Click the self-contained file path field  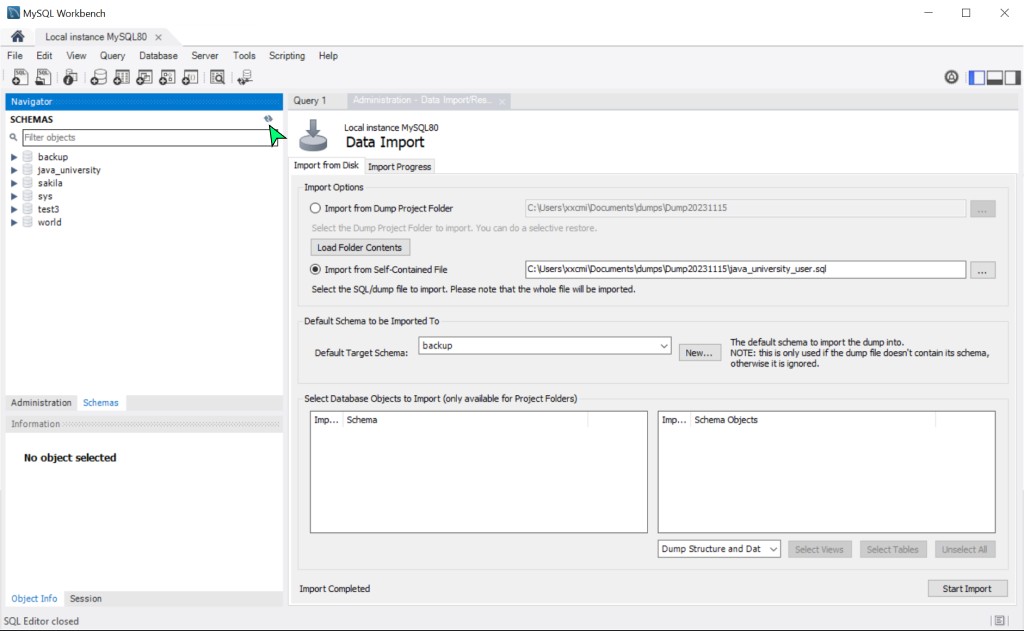click(x=745, y=269)
